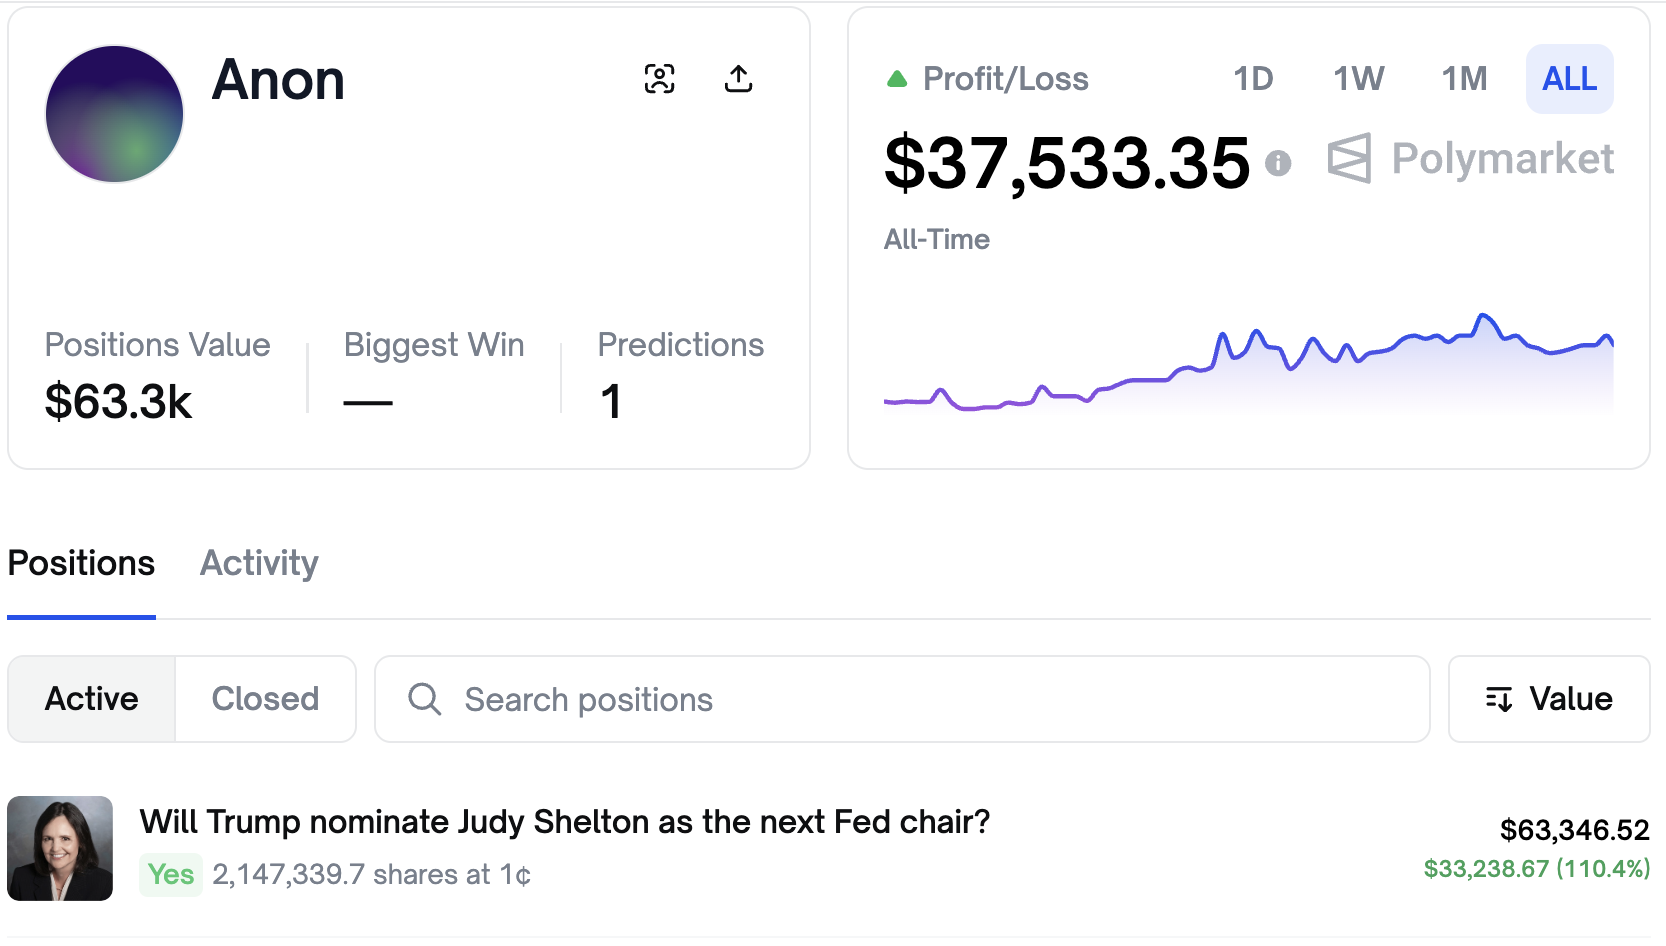The height and width of the screenshot is (946, 1666).
Task: Click the sort icon on Value button
Action: pyautogui.click(x=1499, y=699)
